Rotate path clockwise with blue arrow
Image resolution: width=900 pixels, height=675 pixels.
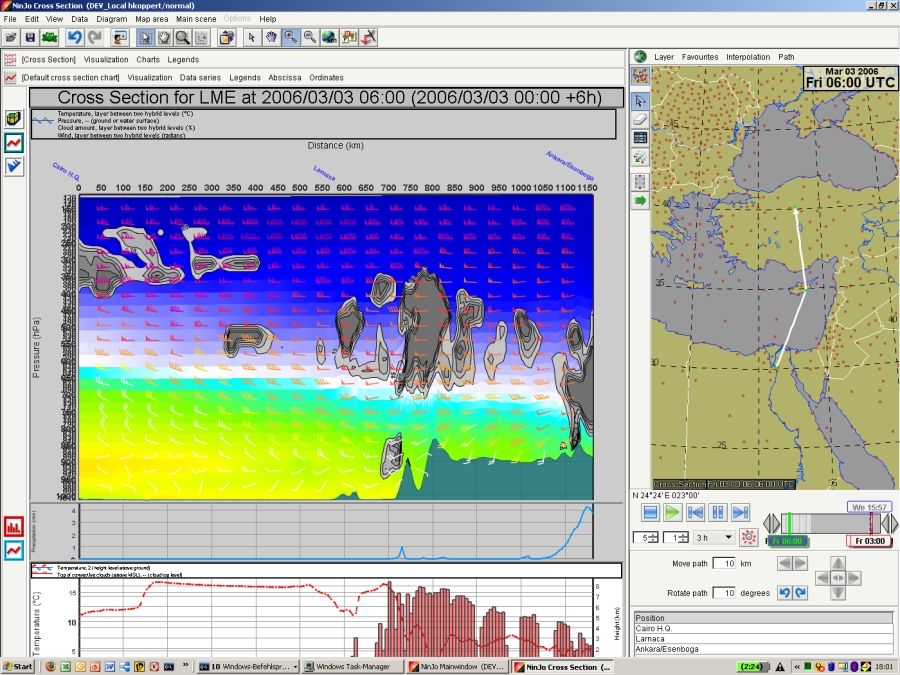tap(800, 593)
